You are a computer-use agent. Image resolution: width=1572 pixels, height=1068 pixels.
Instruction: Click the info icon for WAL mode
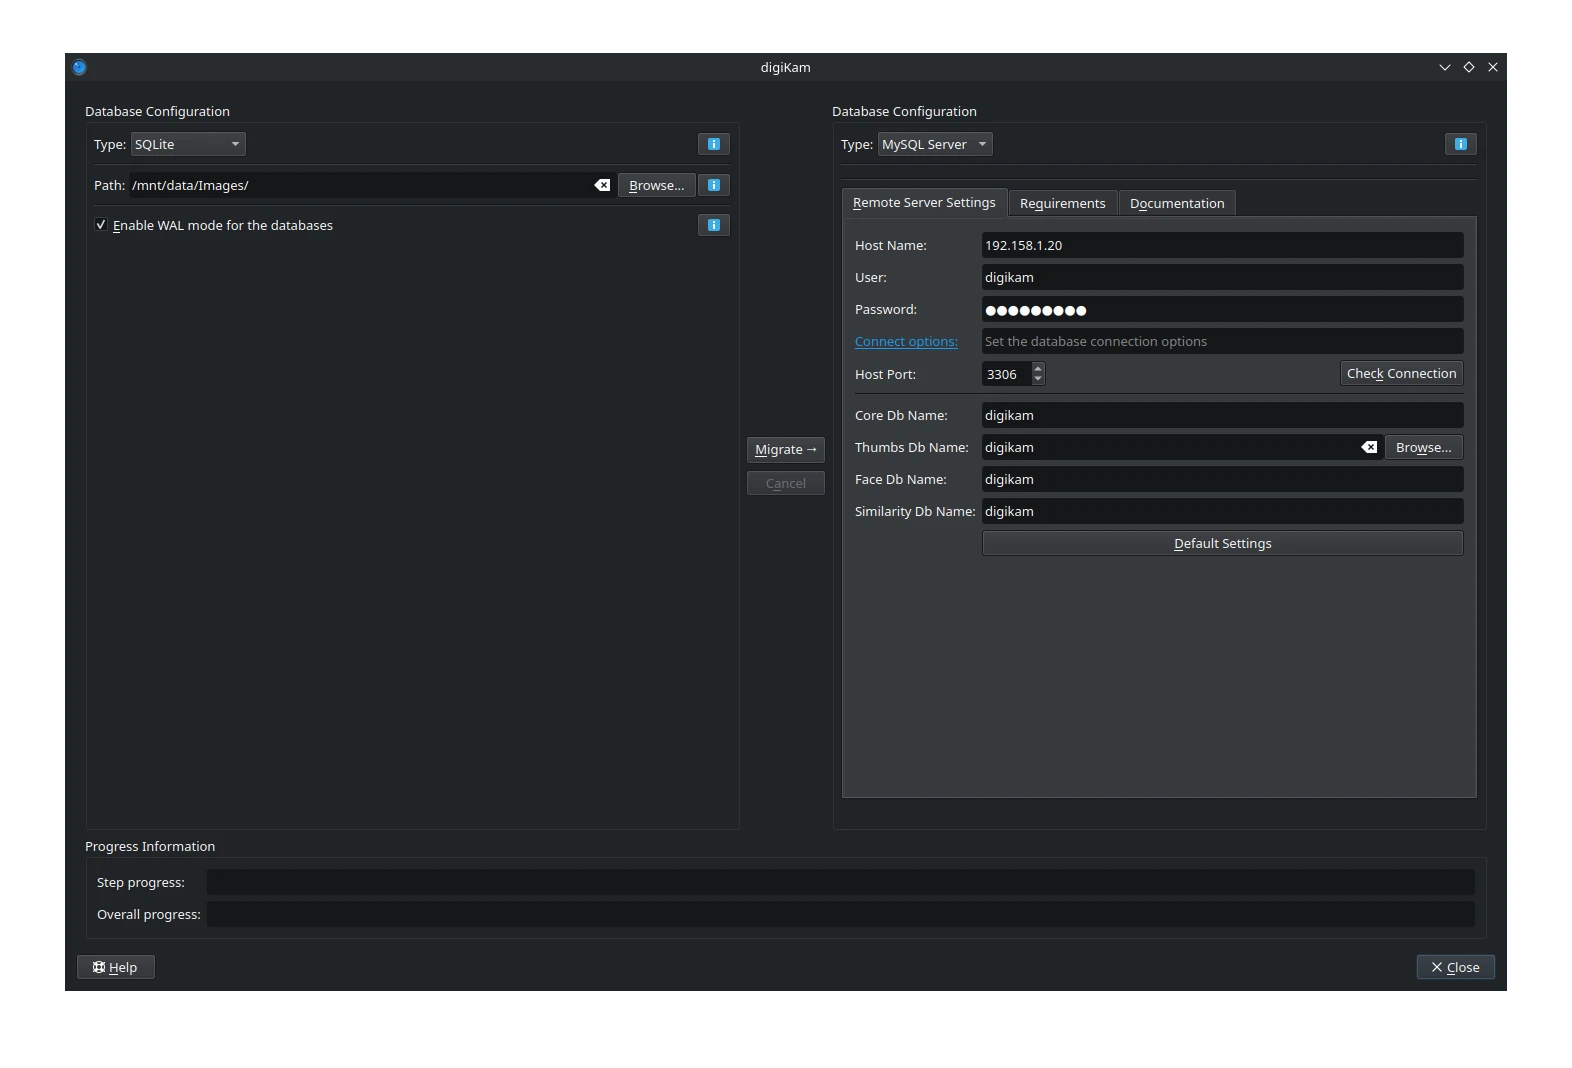(x=713, y=225)
